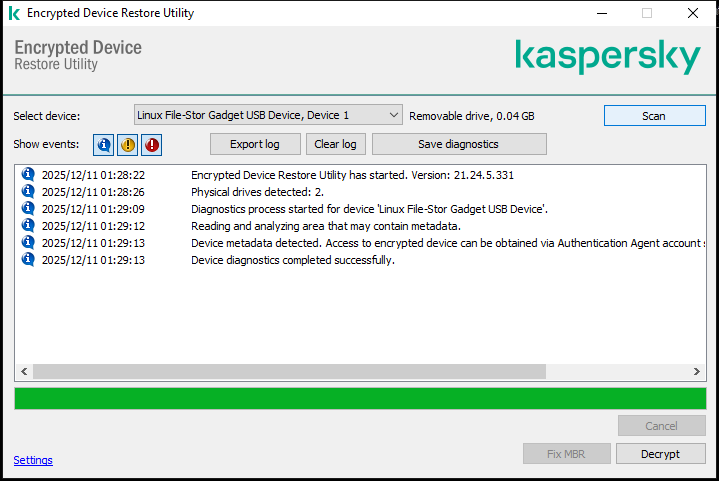Click the Fix MBR button
Image resolution: width=719 pixels, height=481 pixels.
click(x=566, y=453)
